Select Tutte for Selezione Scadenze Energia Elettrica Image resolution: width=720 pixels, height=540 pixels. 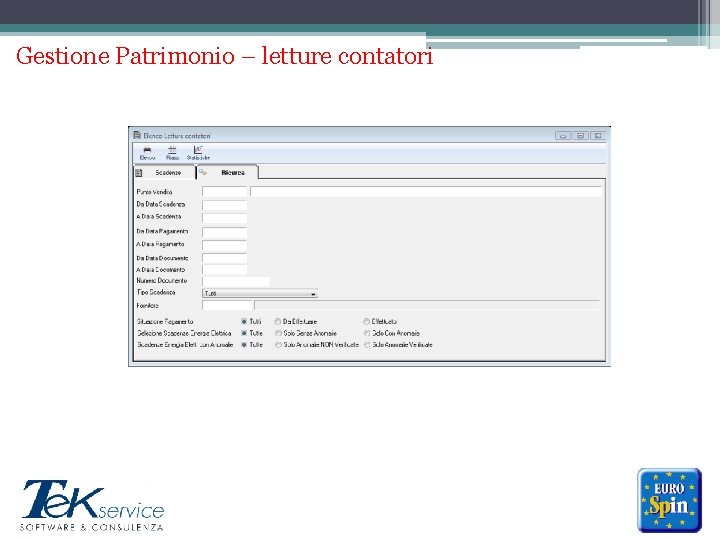pyautogui.click(x=244, y=333)
